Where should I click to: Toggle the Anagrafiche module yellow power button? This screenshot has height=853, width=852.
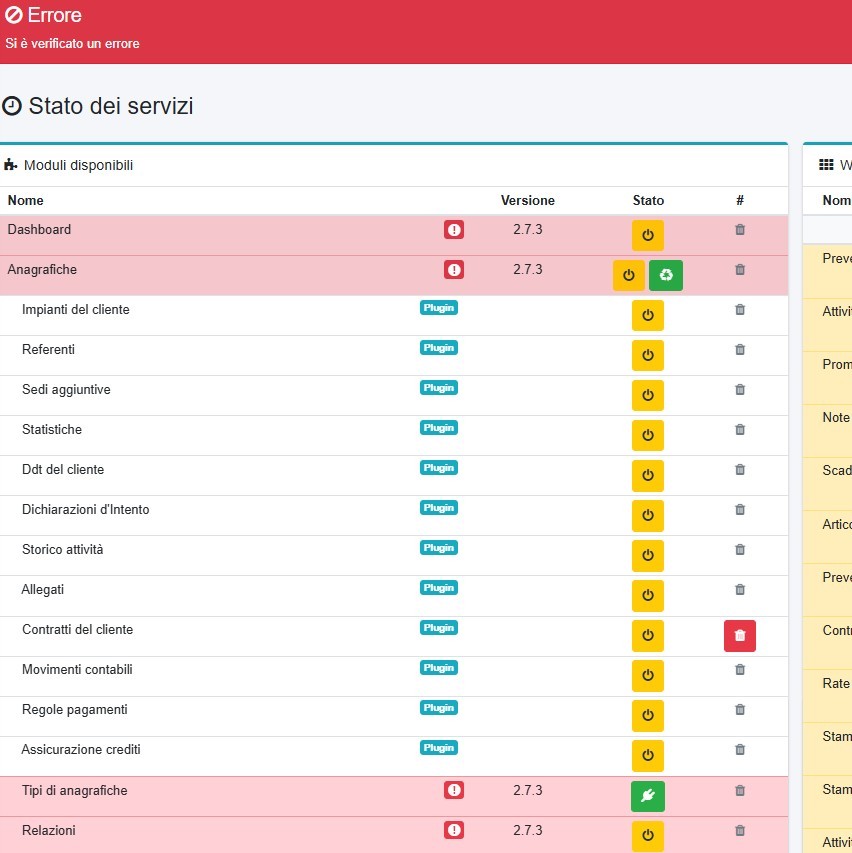(x=628, y=275)
